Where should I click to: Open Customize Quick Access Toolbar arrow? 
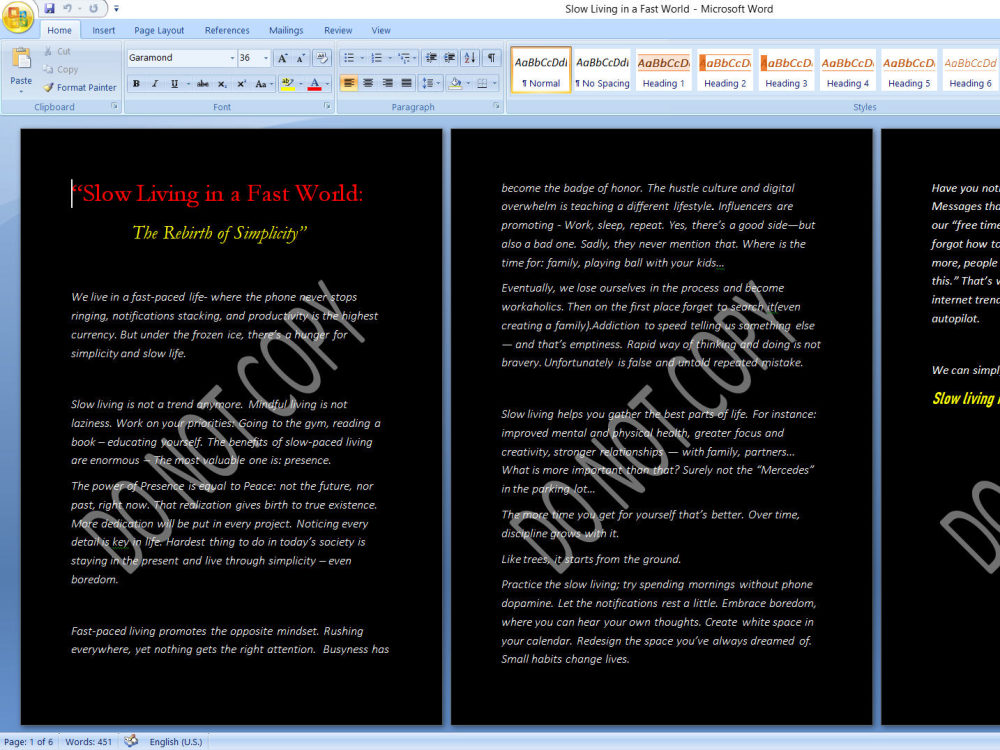tap(116, 9)
